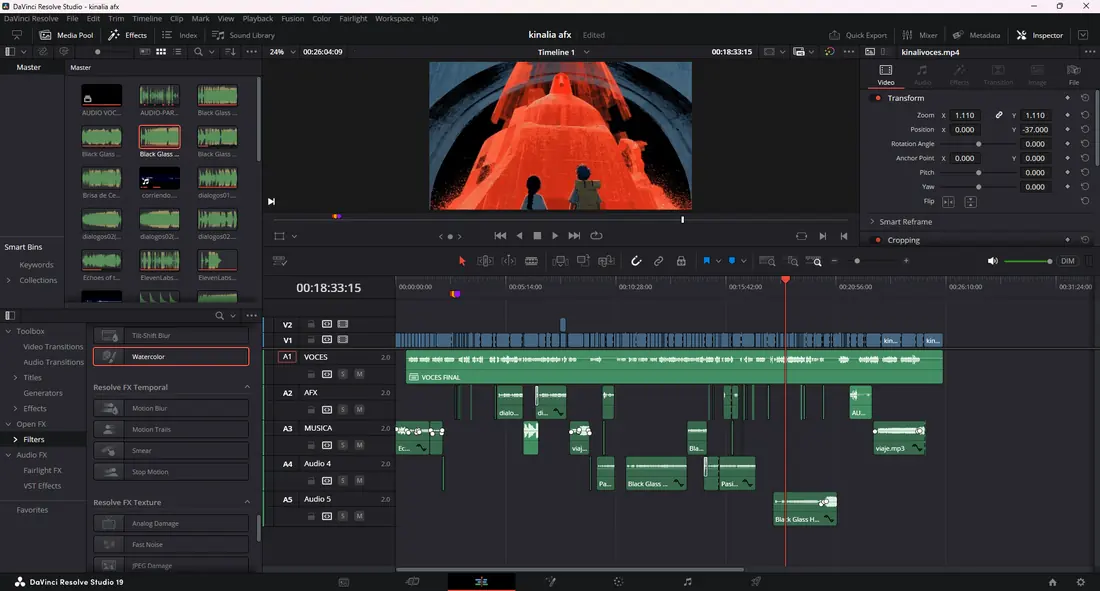
Task: Jump to last frame of timeline
Action: coord(574,236)
